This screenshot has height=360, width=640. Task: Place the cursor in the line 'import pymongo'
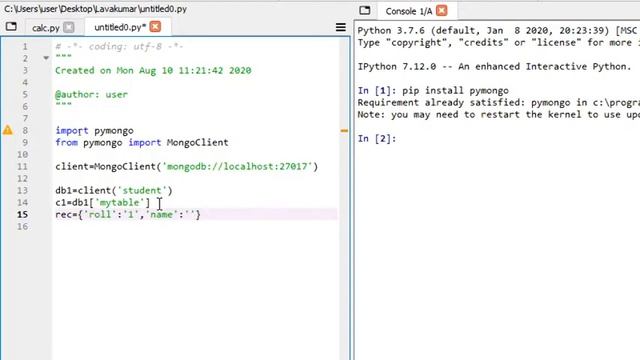tap(94, 131)
